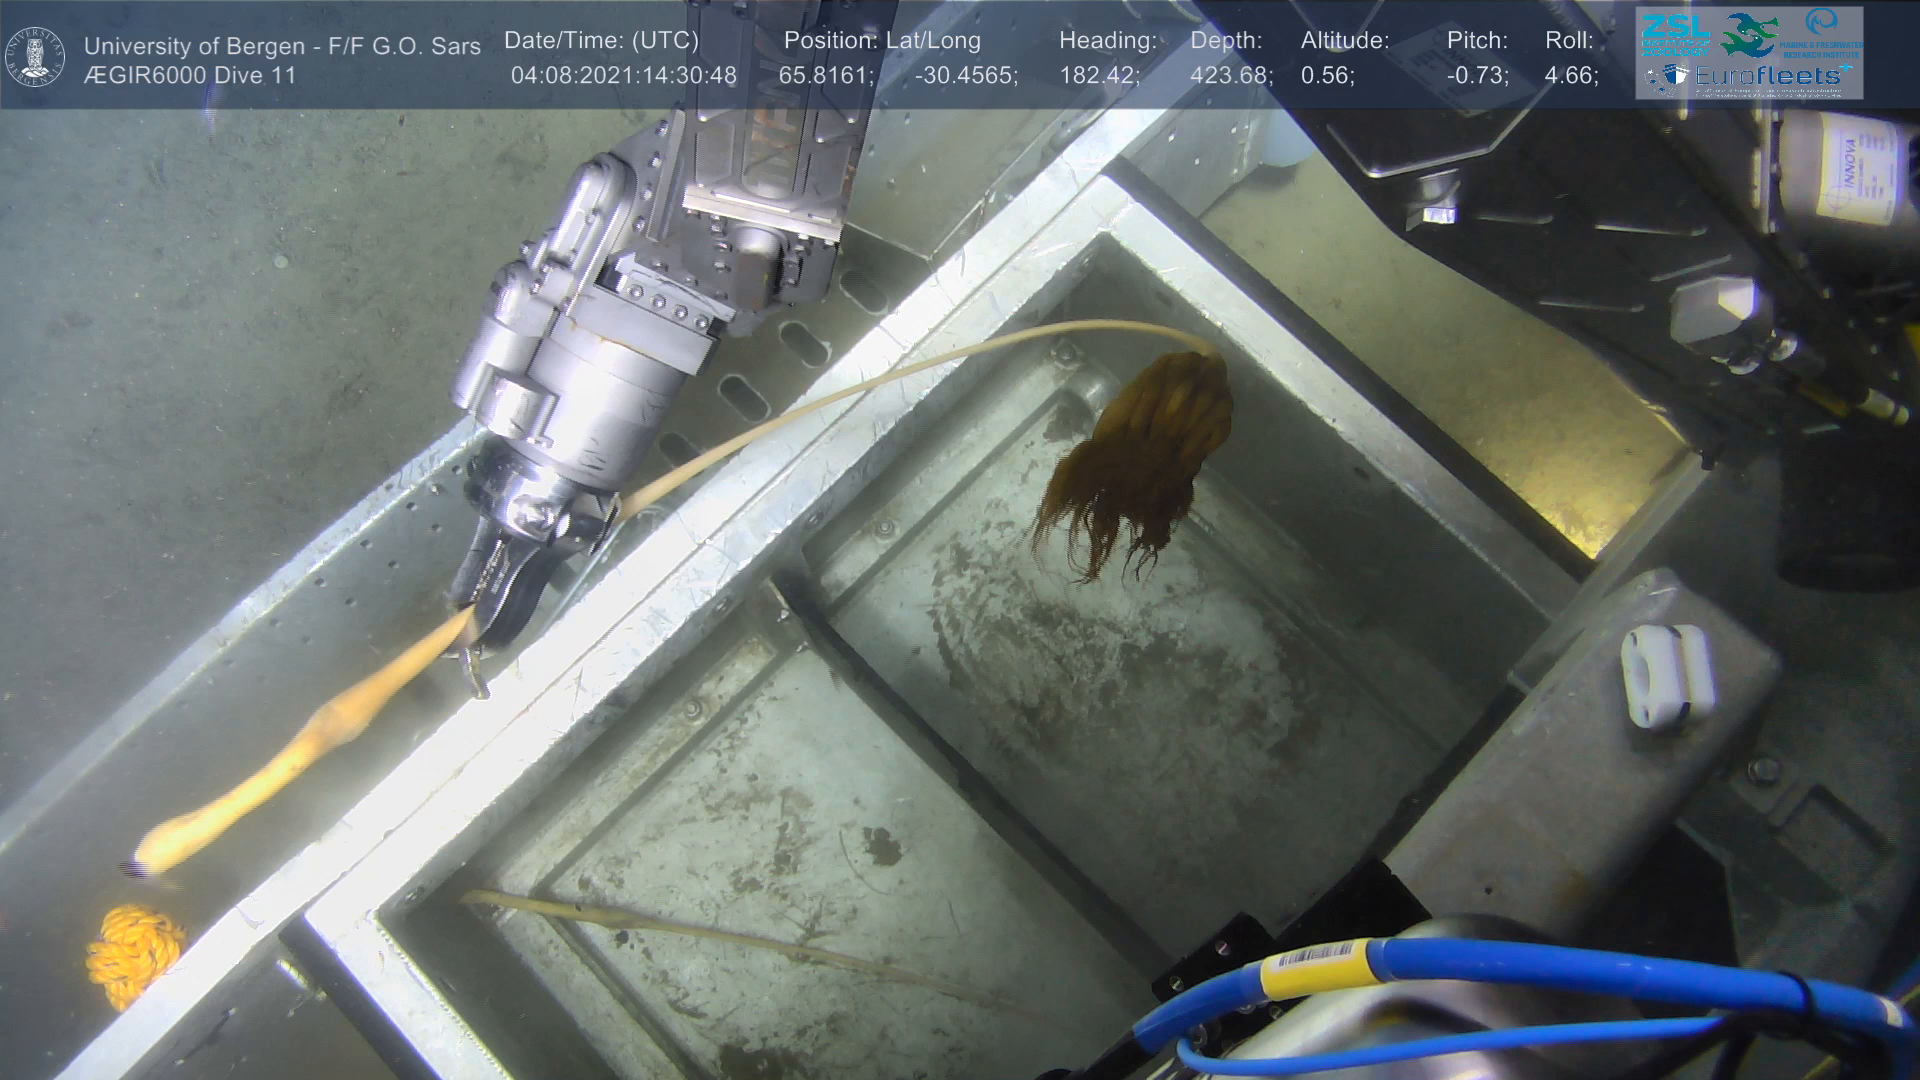The height and width of the screenshot is (1080, 1920).
Task: Click the University of Bergen - F/F G.O. Sars text
Action: pos(282,46)
